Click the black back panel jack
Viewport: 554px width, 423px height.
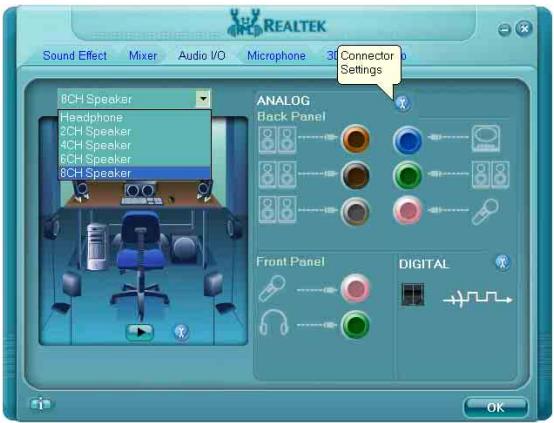(355, 175)
